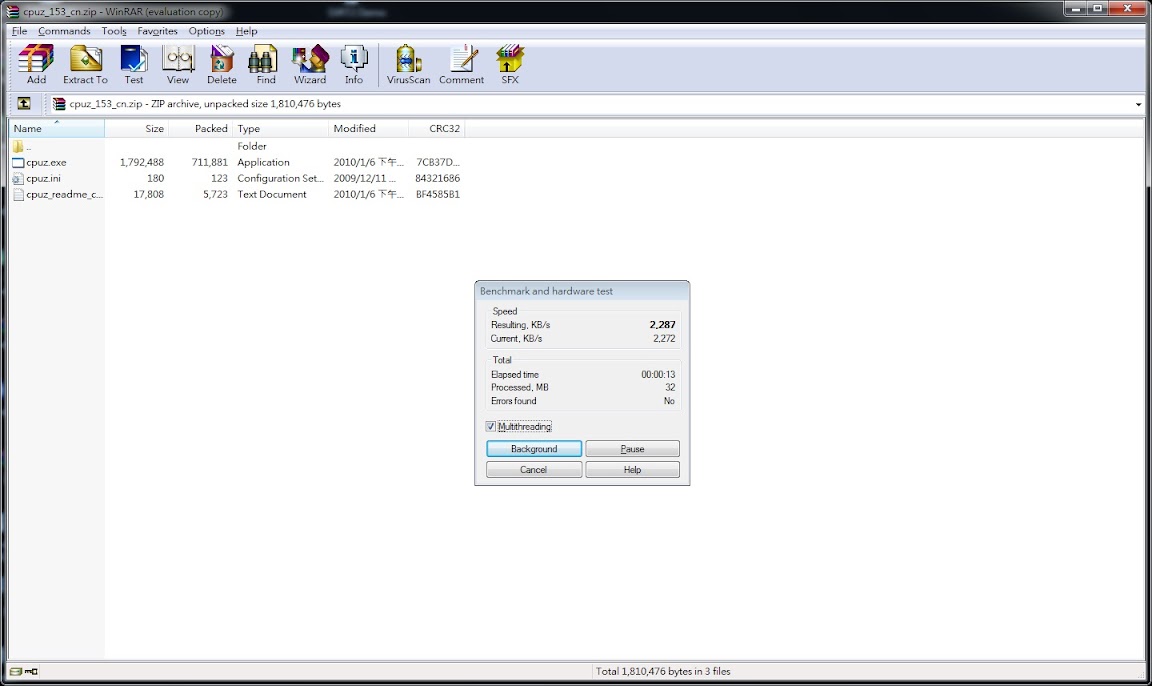This screenshot has height=686, width=1152.
Task: Click the Help button in benchmark dialog
Action: 632,469
